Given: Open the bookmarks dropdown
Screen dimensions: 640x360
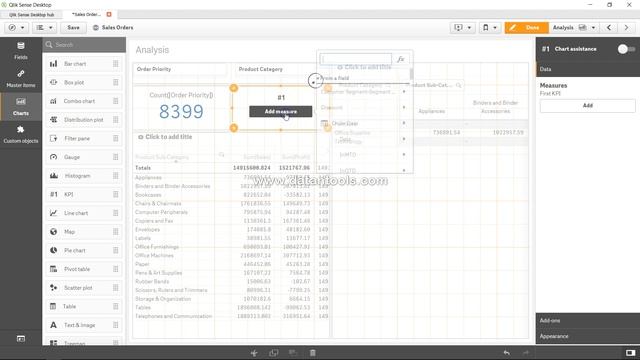Looking at the screenshot, I should pos(489,27).
